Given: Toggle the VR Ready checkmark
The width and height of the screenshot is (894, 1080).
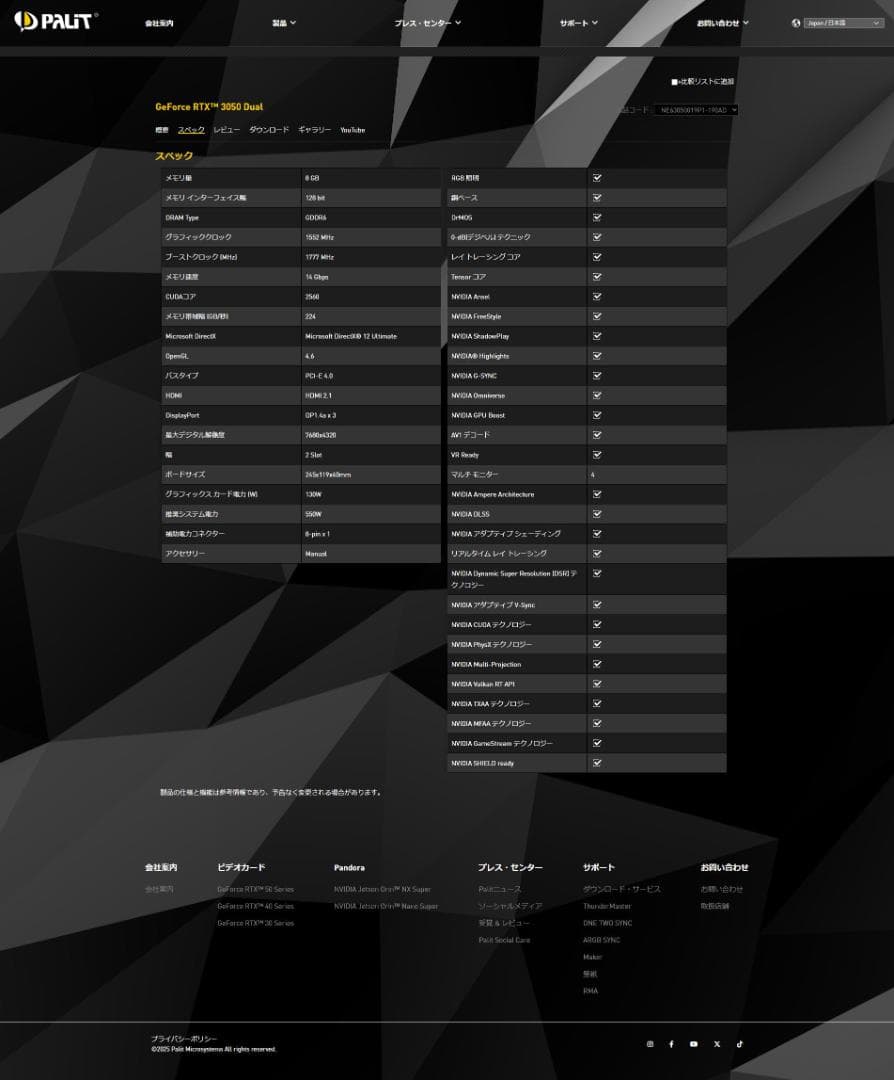Looking at the screenshot, I should point(597,454).
